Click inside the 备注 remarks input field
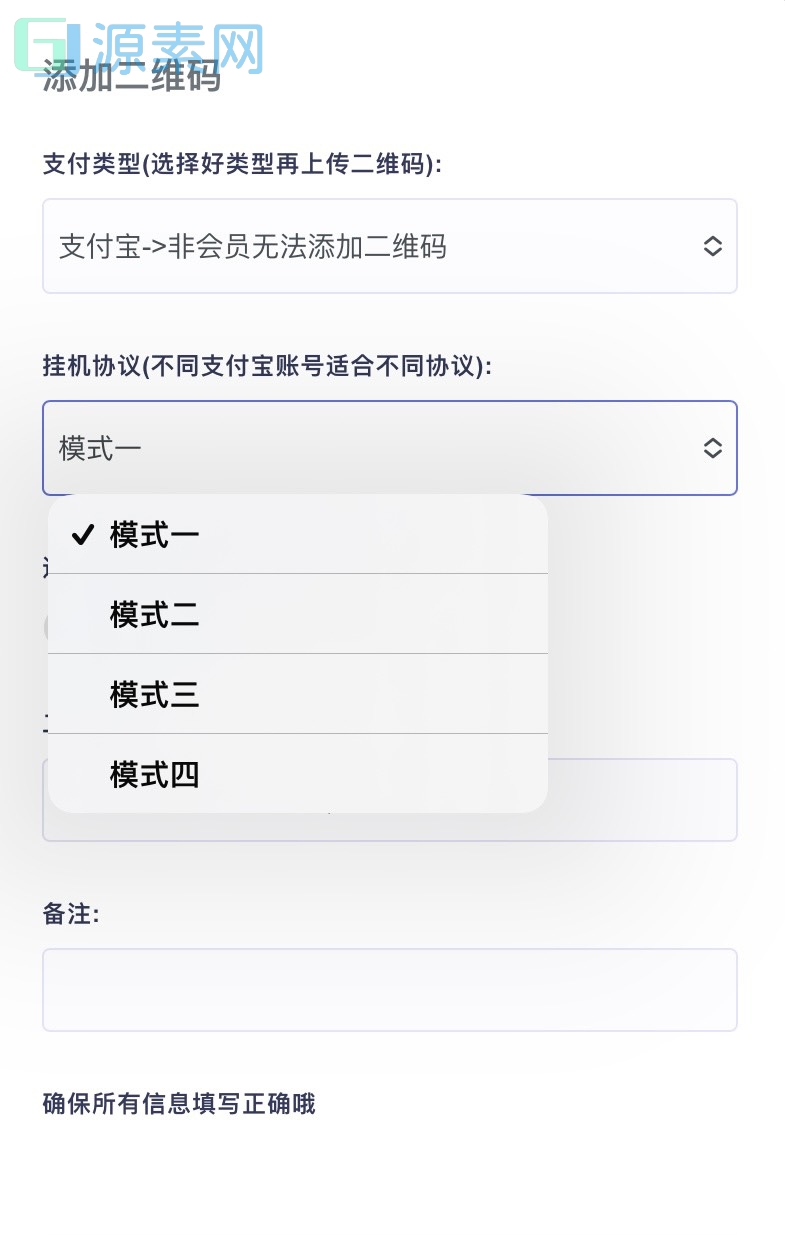 click(x=390, y=990)
